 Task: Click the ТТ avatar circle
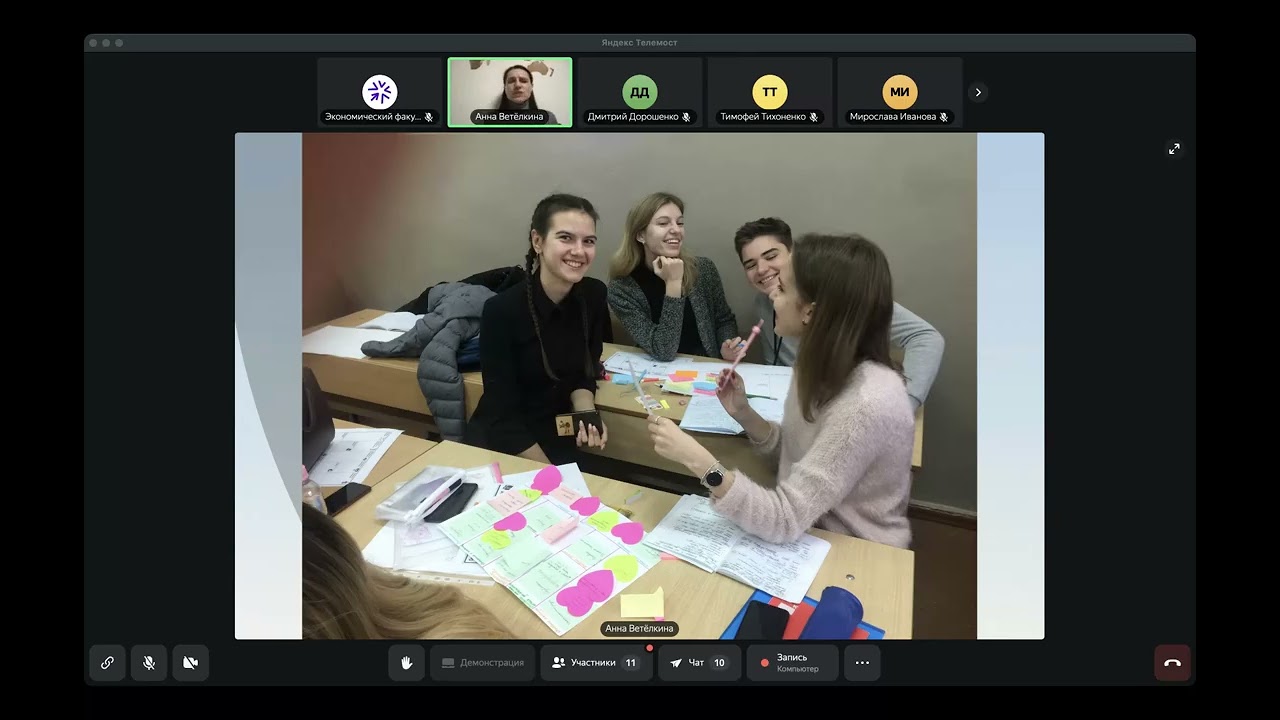(x=770, y=92)
